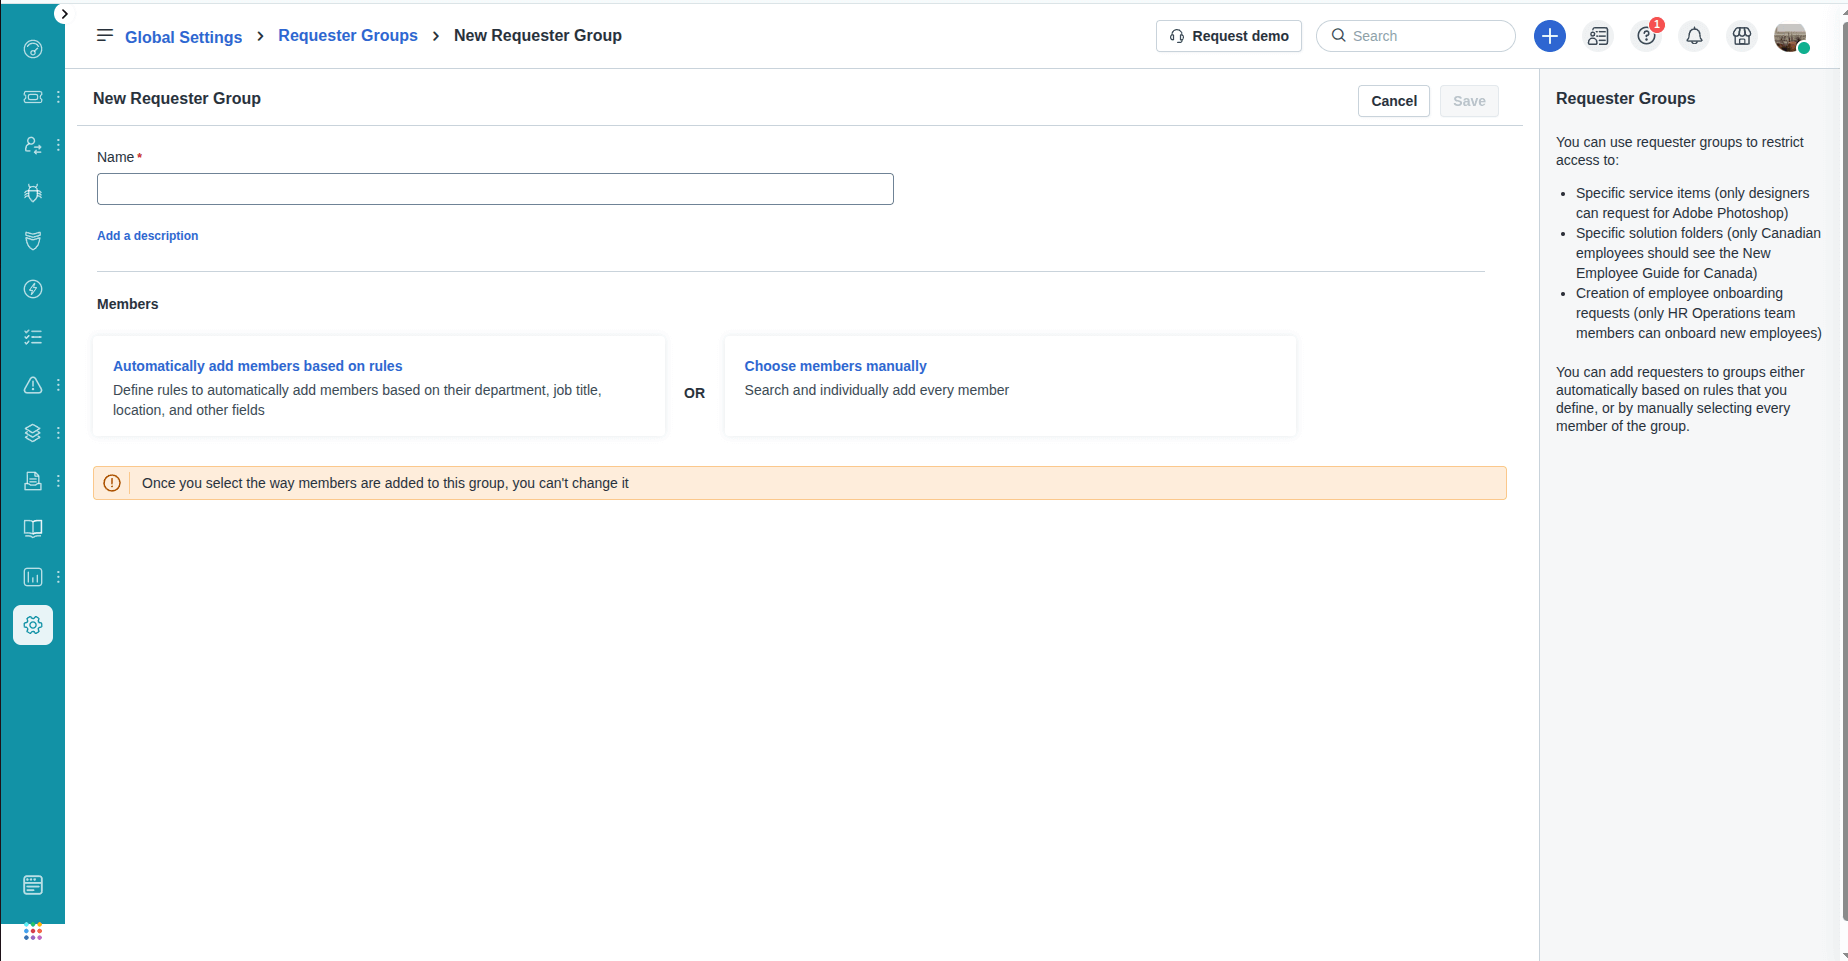Create a new item using the blue plus icon

[1549, 36]
